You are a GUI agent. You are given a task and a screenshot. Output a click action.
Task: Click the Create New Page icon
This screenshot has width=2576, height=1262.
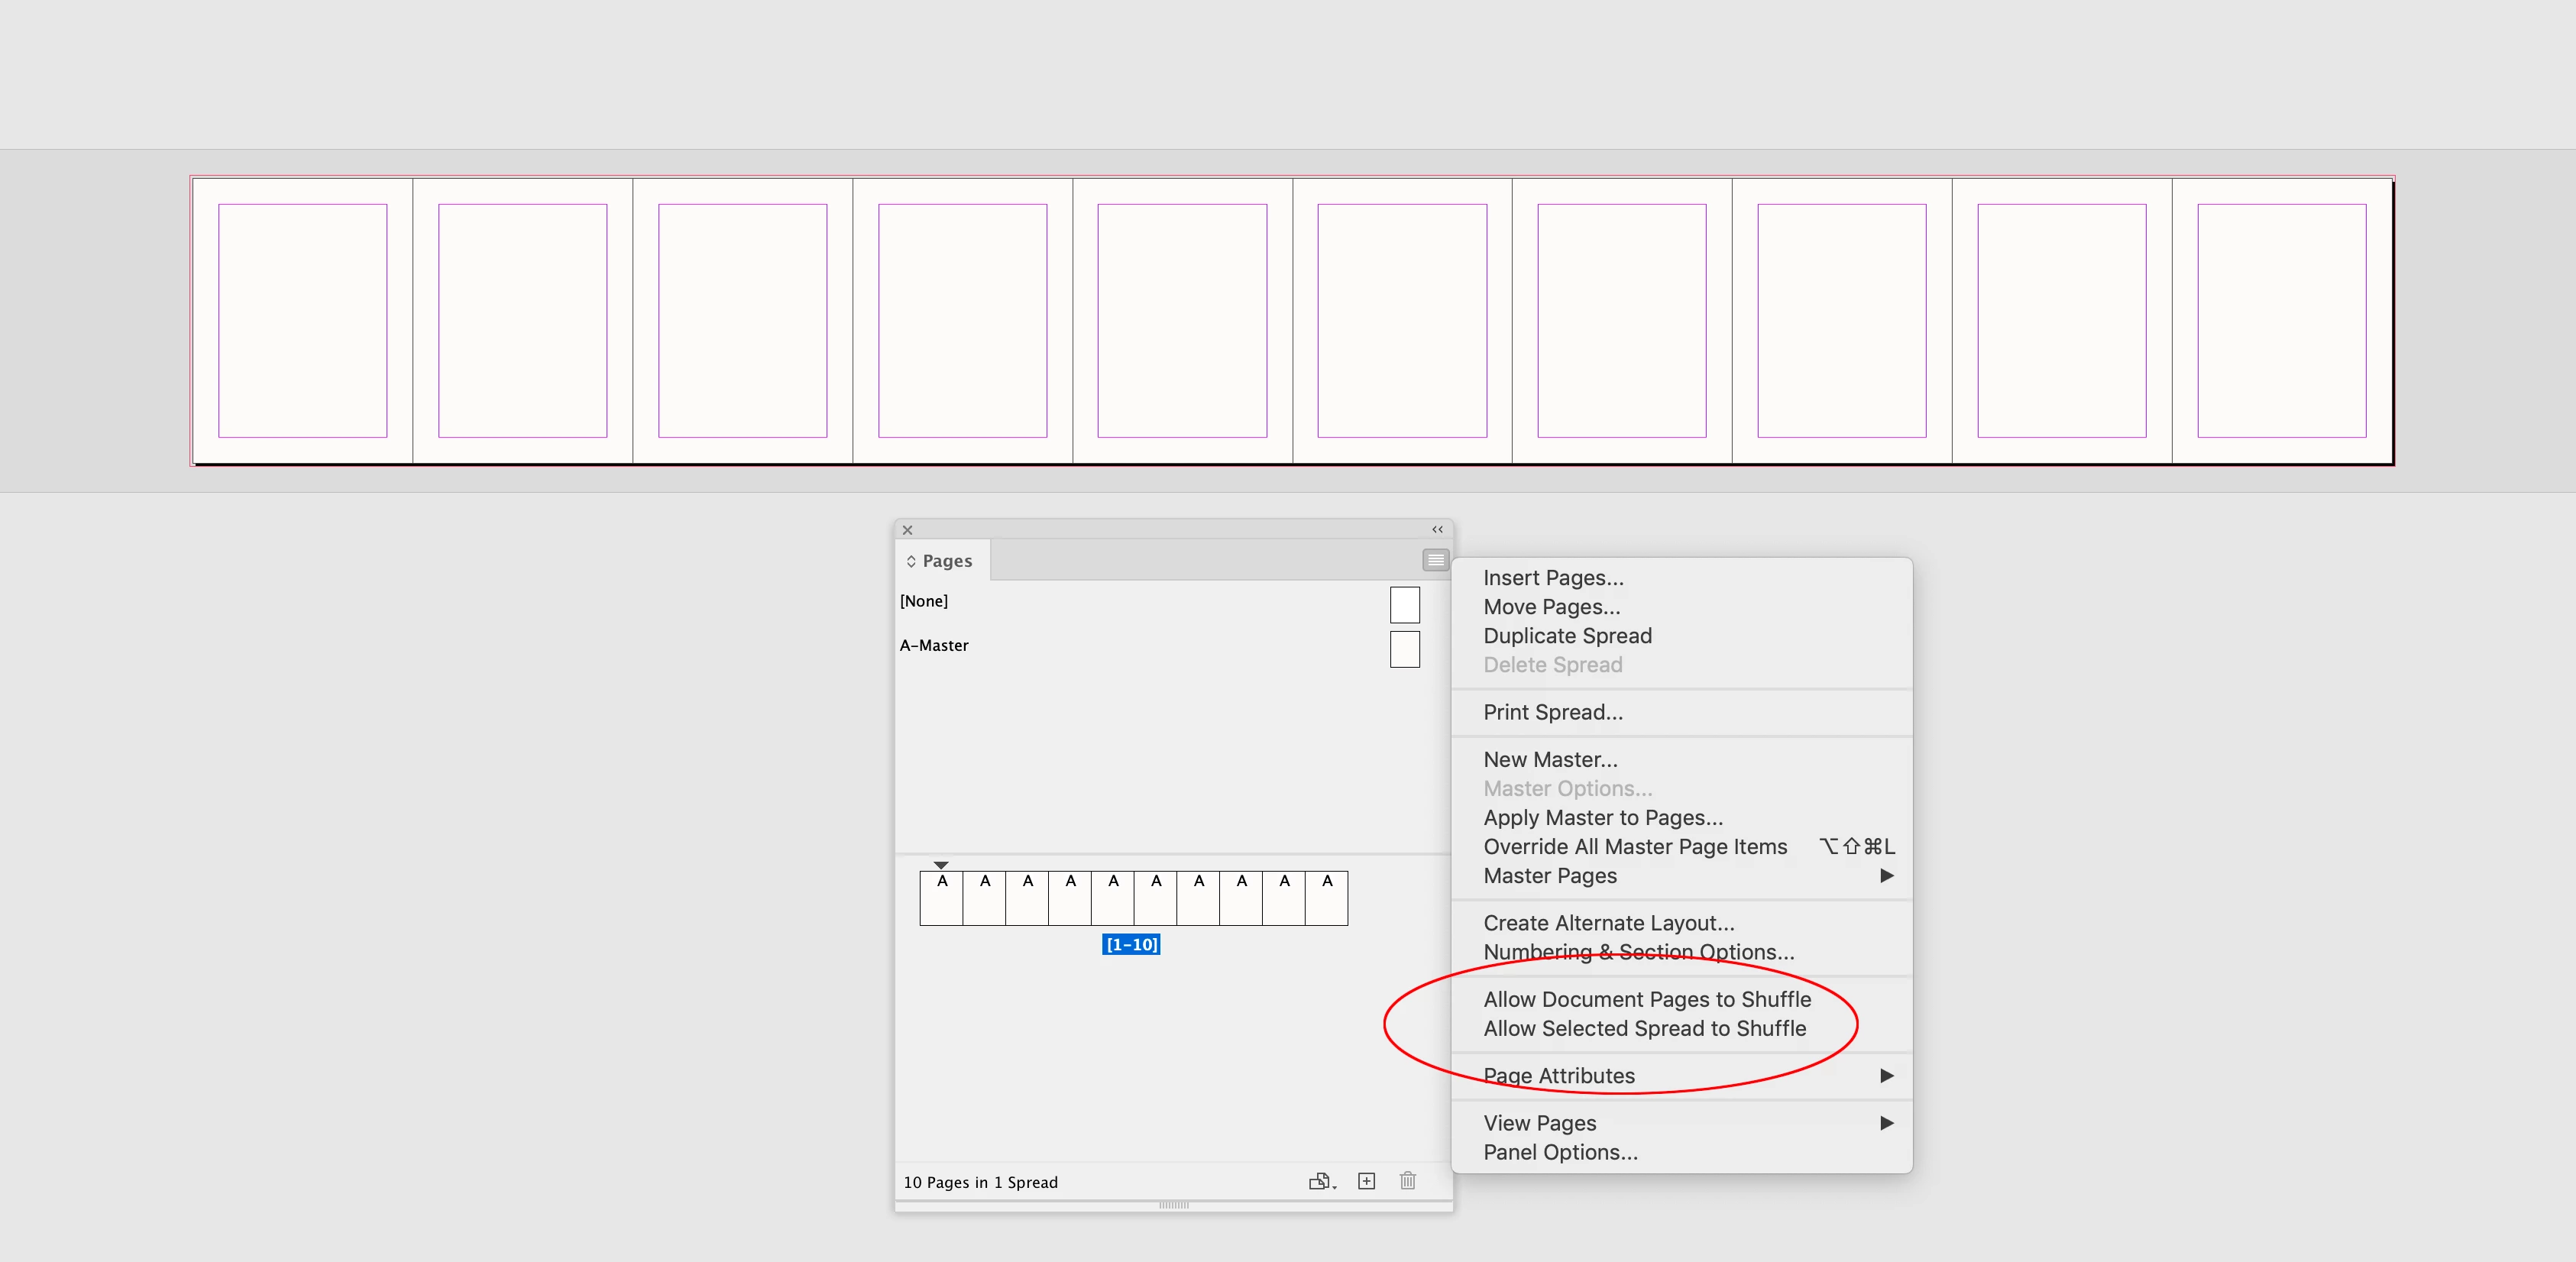coord(1366,1181)
